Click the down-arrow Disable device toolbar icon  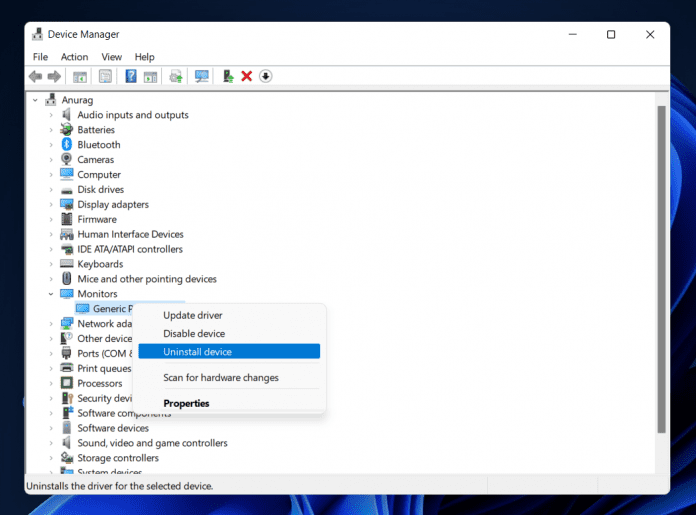(x=265, y=76)
